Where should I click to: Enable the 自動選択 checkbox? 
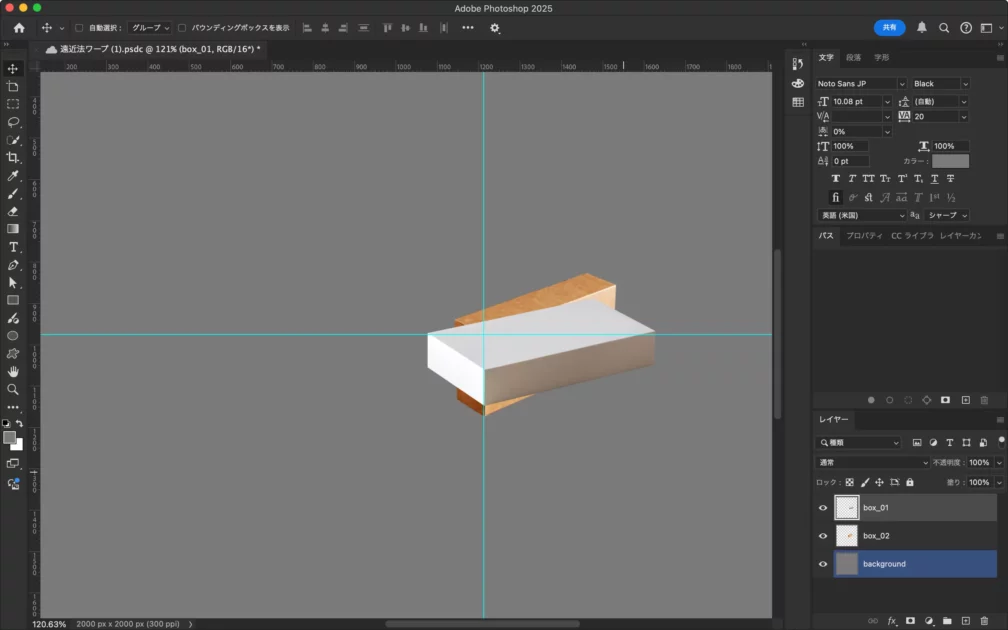(x=79, y=28)
